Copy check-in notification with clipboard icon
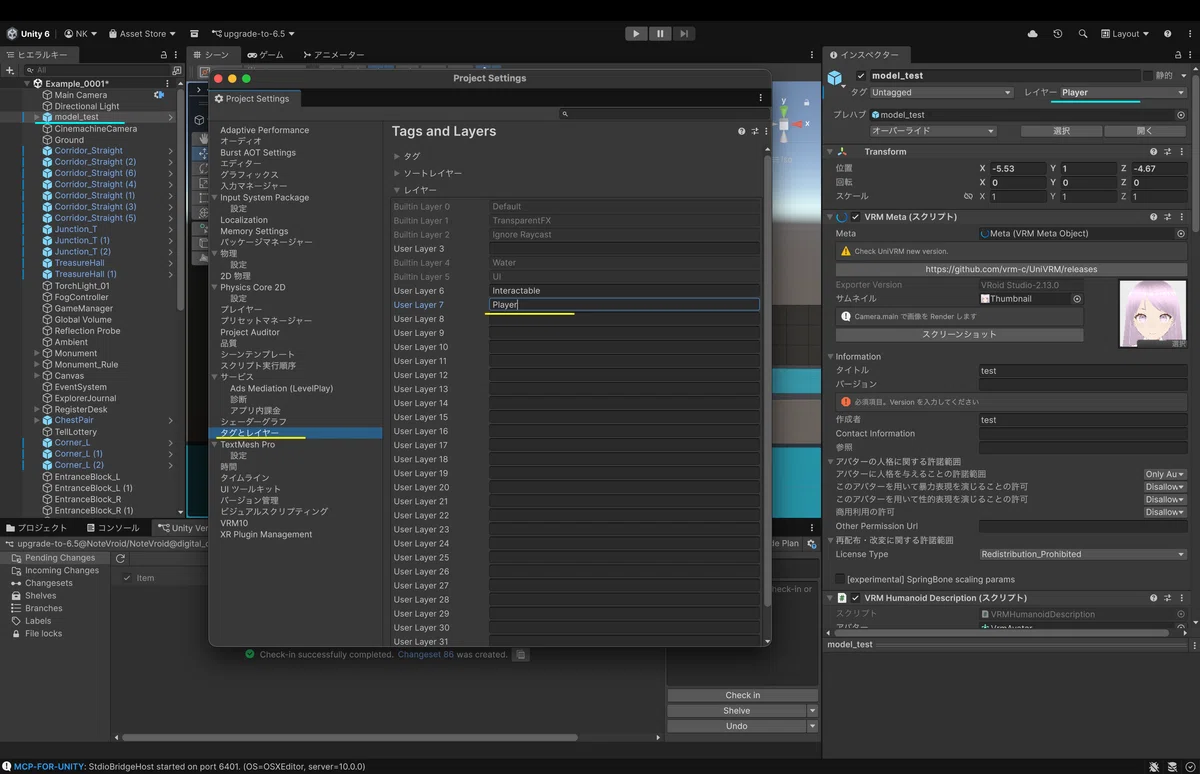Viewport: 1200px width, 774px height. click(521, 655)
